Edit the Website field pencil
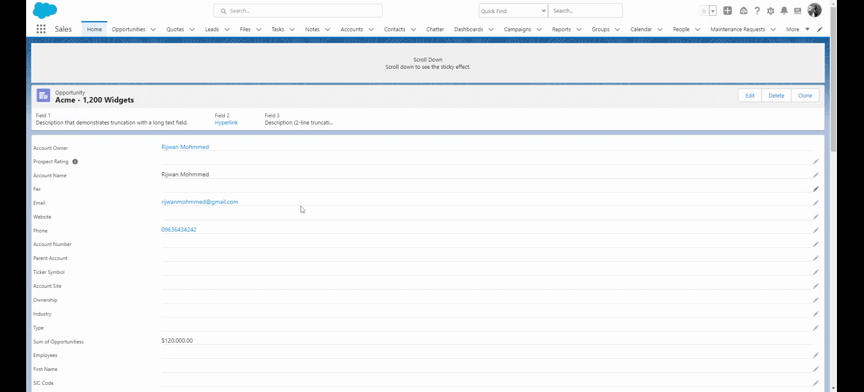 coord(816,217)
